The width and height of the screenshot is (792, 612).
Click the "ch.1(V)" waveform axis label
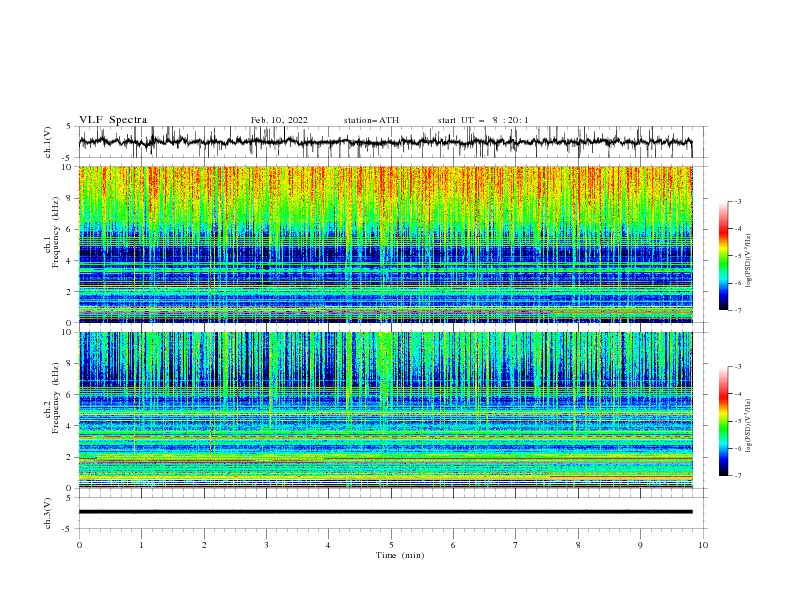[48, 142]
